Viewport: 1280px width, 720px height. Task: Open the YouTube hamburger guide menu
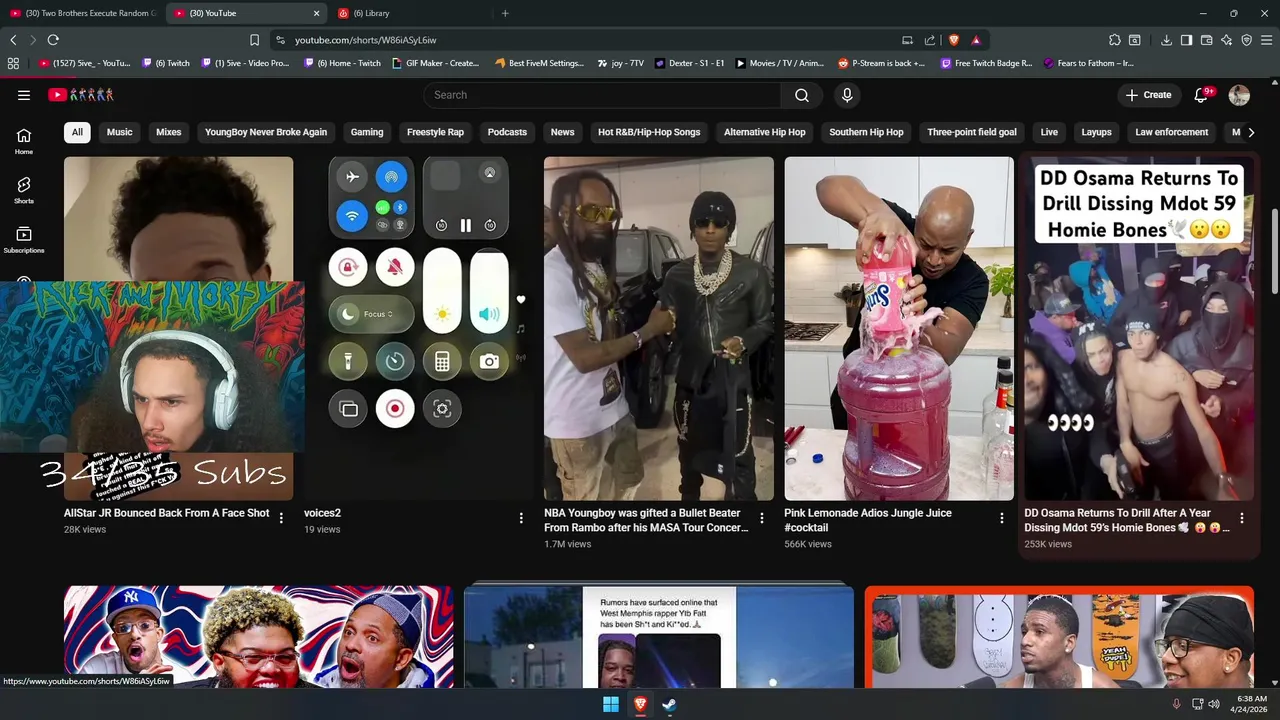point(24,95)
